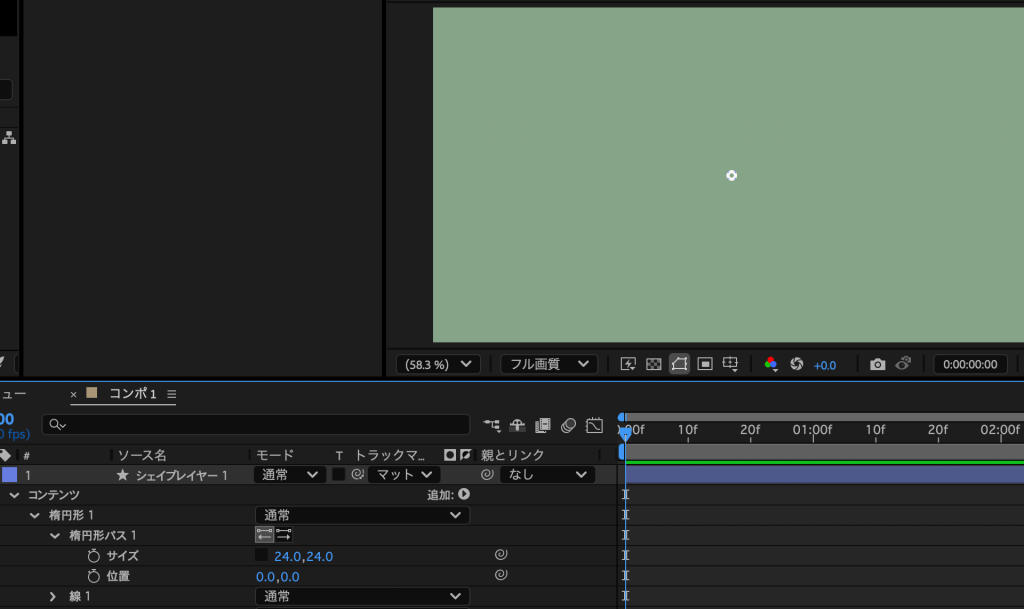Open the コンポ 1 panel menu
The image size is (1024, 609).
tap(171, 394)
